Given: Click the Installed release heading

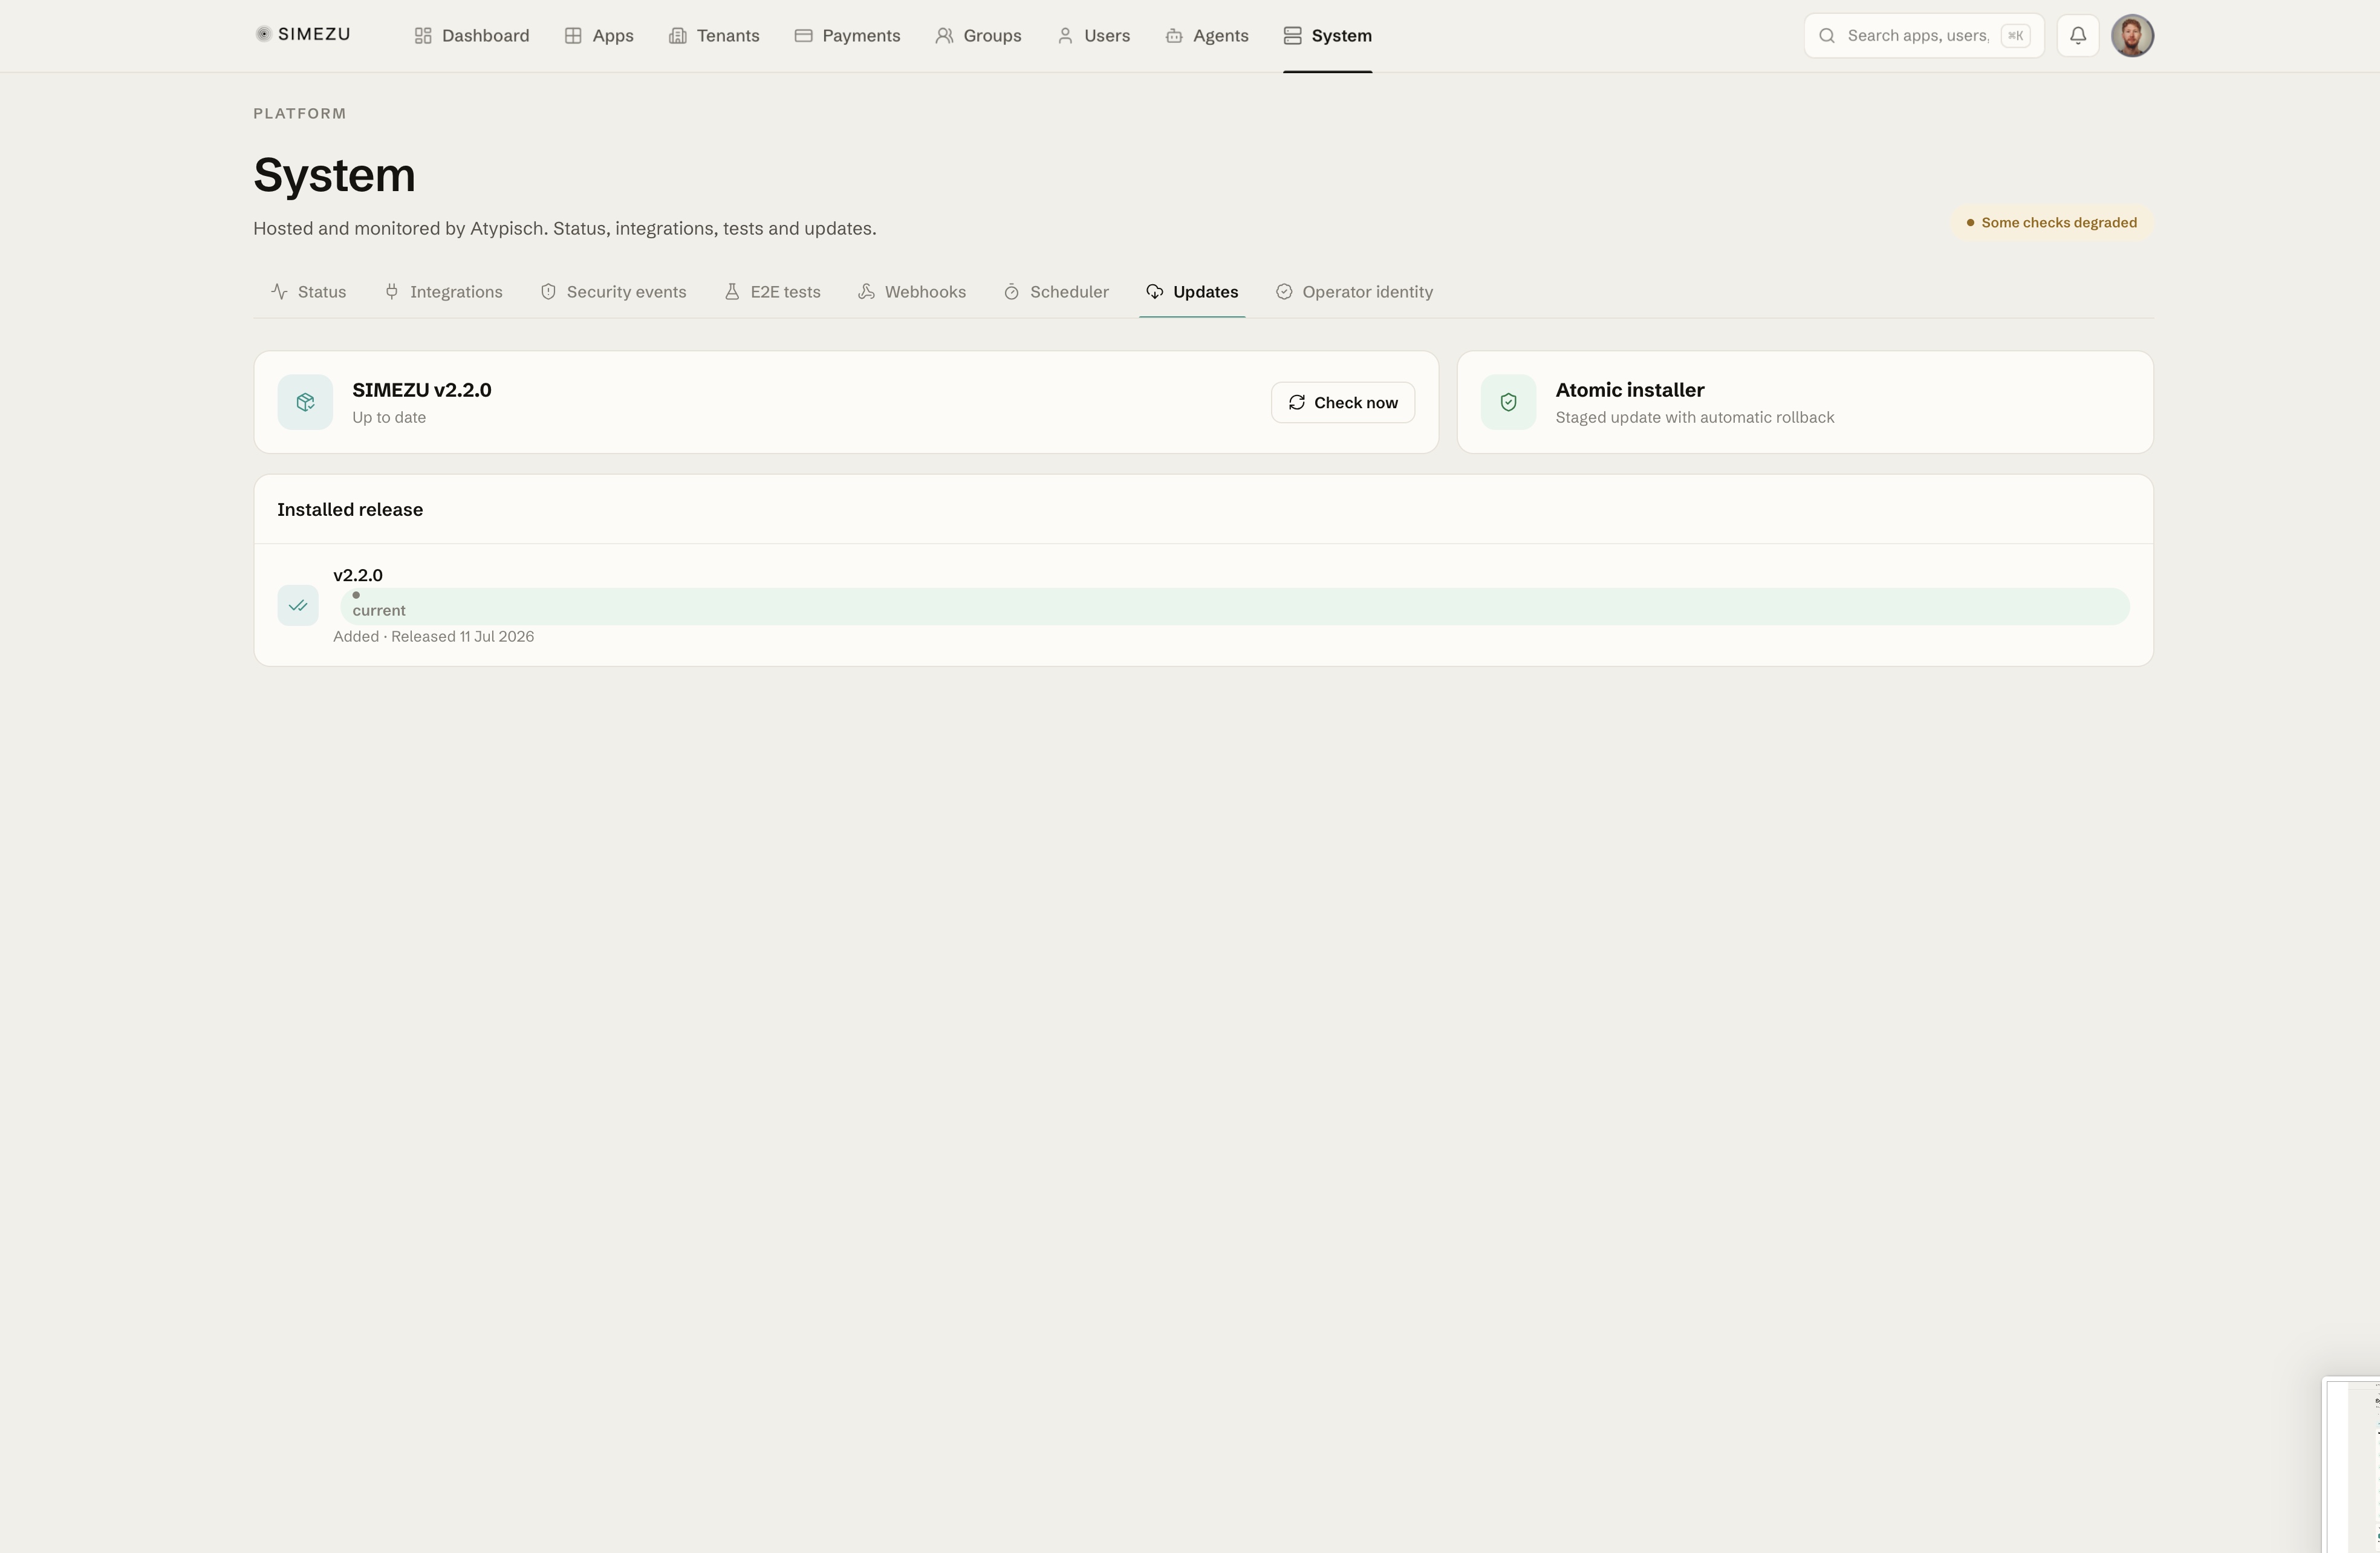Looking at the screenshot, I should click(x=350, y=510).
